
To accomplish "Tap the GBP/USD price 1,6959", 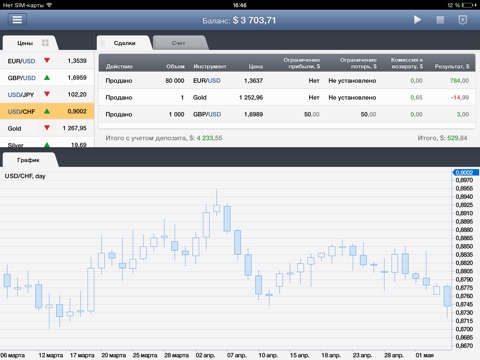I will [x=77, y=78].
